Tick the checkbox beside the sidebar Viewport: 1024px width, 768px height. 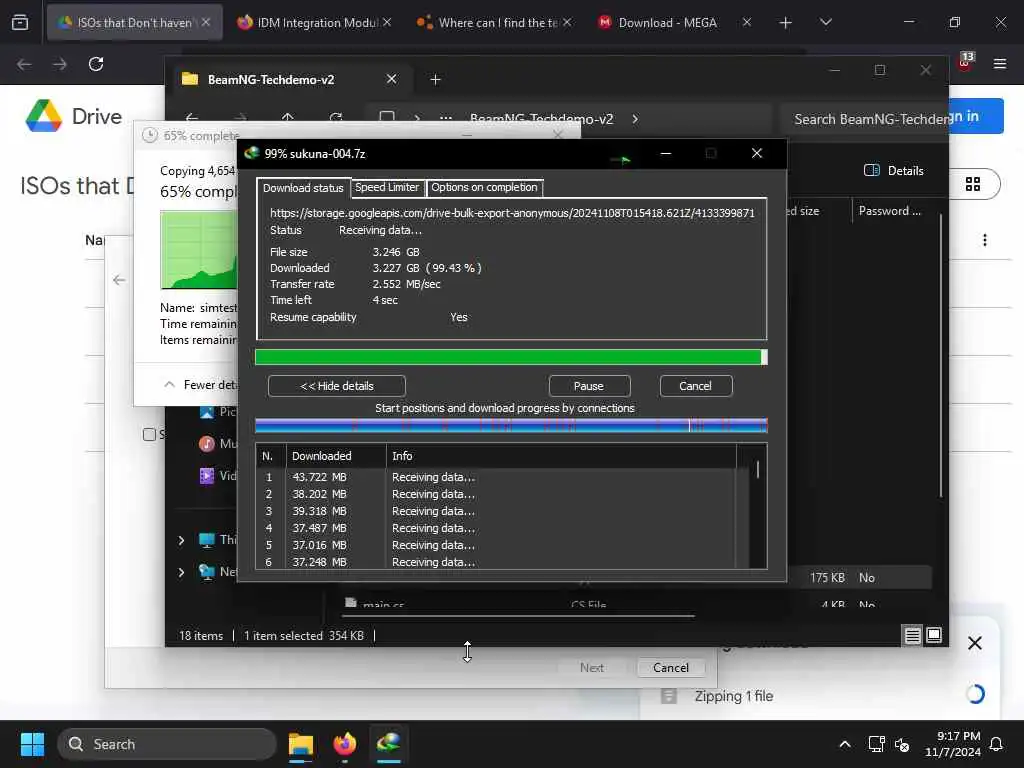click(149, 435)
